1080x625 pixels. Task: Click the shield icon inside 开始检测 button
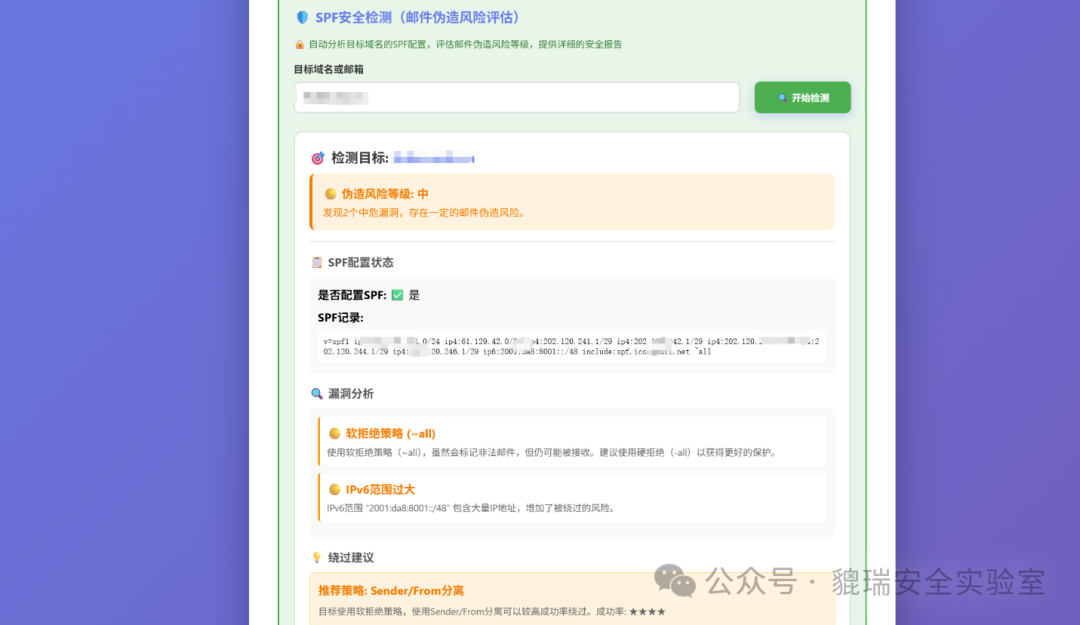(x=781, y=97)
